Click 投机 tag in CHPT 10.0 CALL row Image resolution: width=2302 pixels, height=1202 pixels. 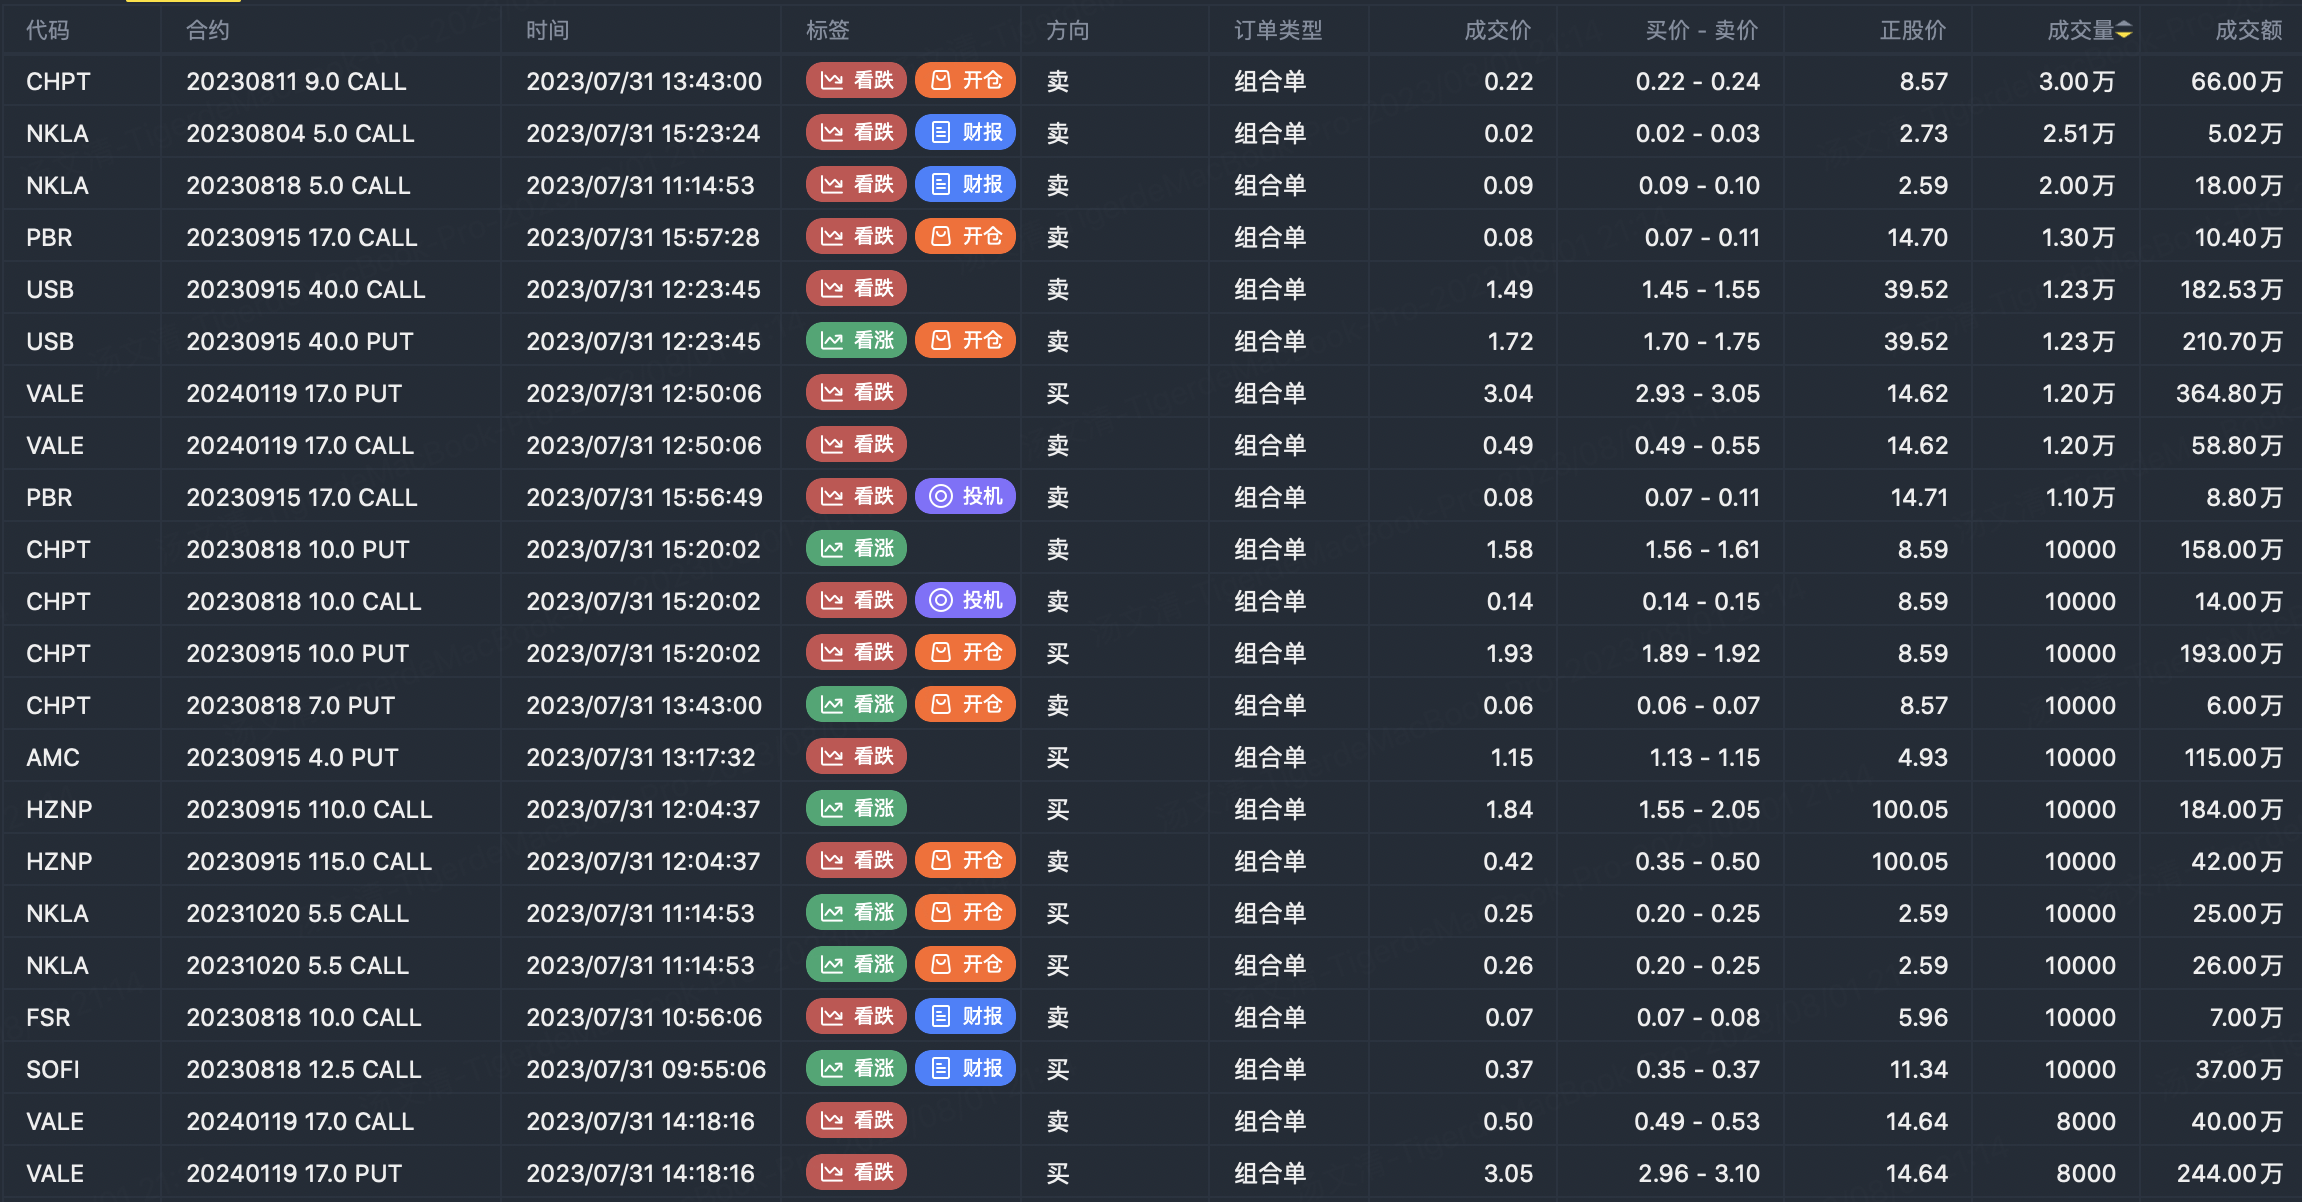[965, 601]
